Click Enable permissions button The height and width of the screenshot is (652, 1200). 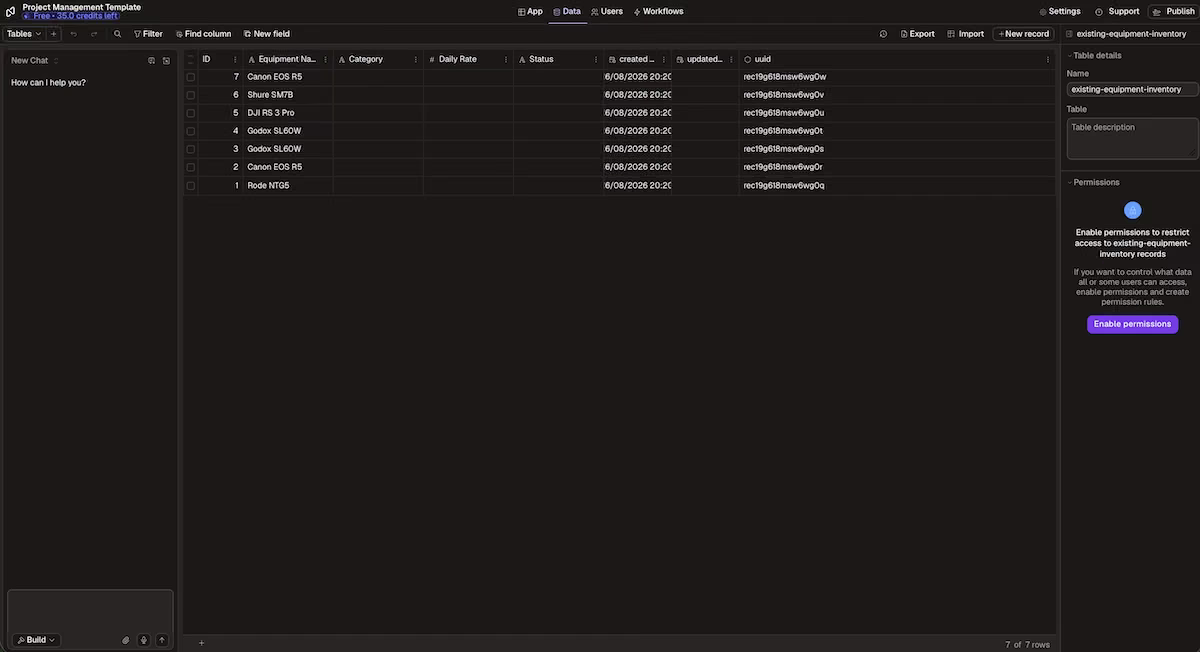pyautogui.click(x=1132, y=324)
